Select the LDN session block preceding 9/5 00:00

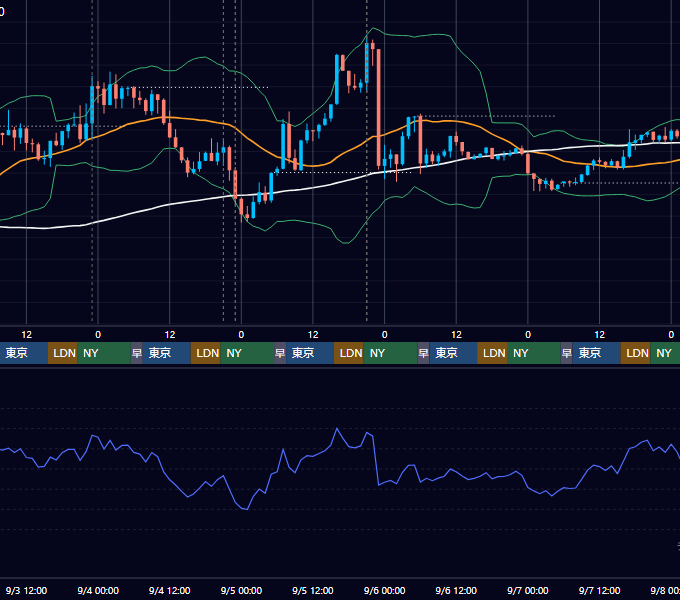[206, 353]
